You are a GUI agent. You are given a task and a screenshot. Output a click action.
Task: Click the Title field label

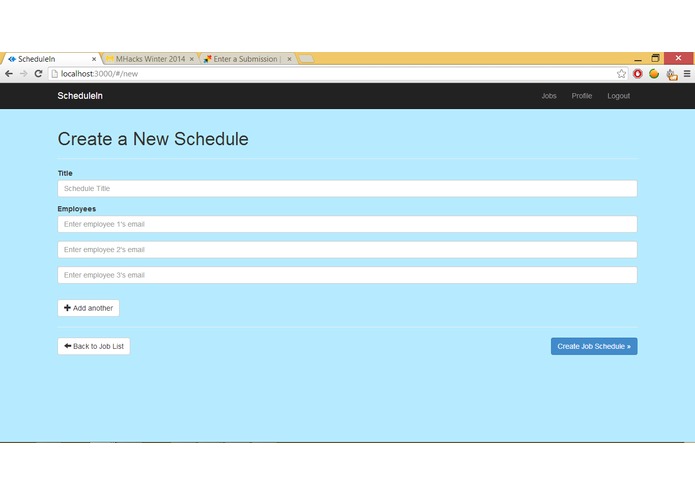(x=65, y=173)
